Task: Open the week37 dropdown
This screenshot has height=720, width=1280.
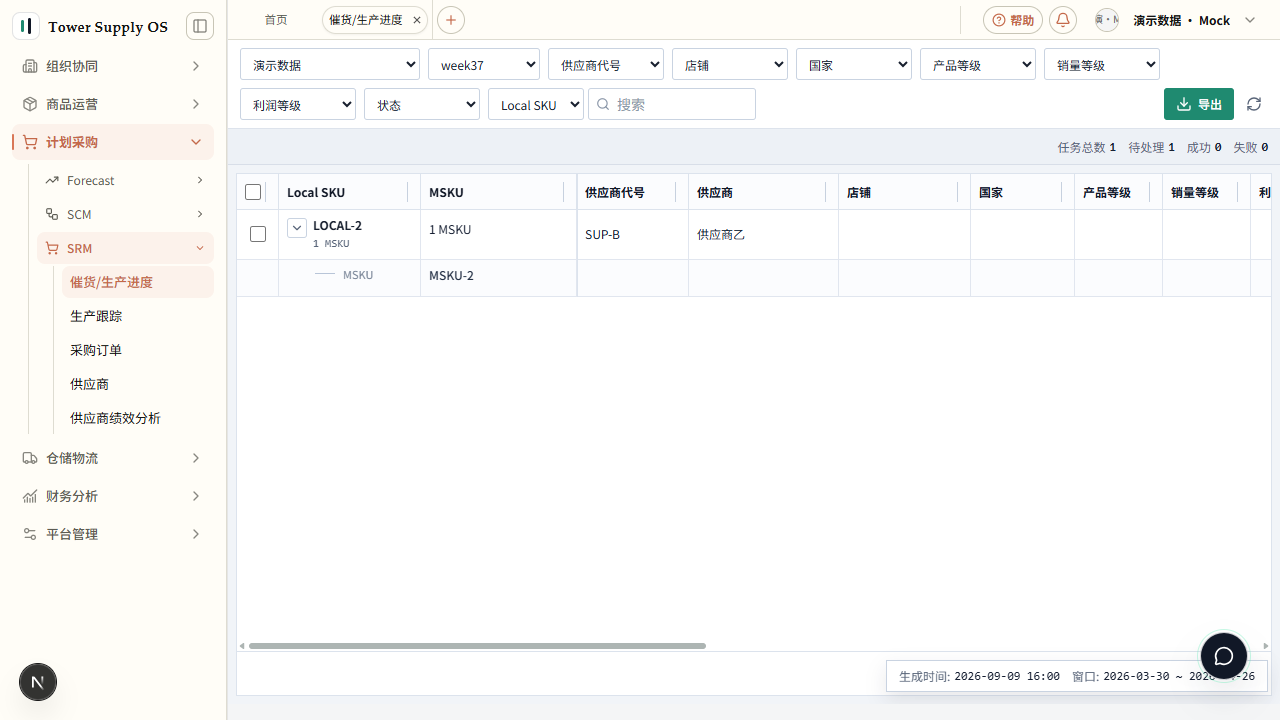Action: click(x=484, y=65)
